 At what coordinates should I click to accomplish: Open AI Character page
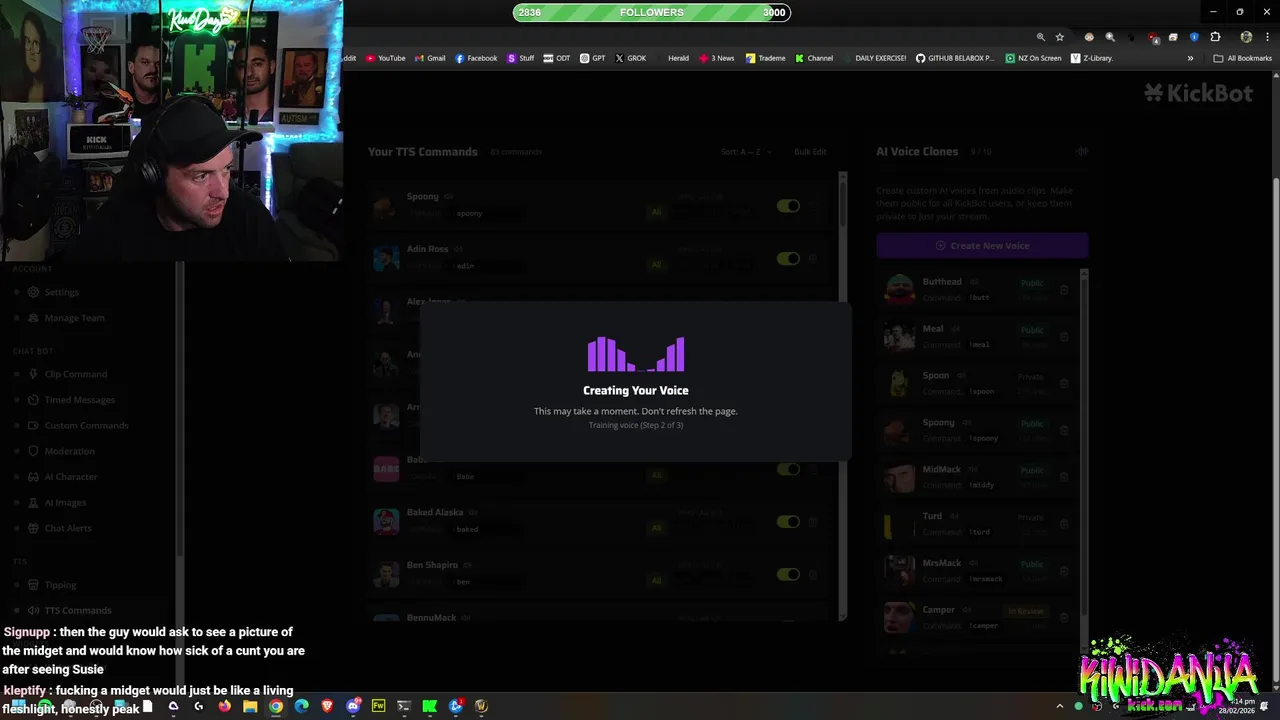click(x=62, y=477)
